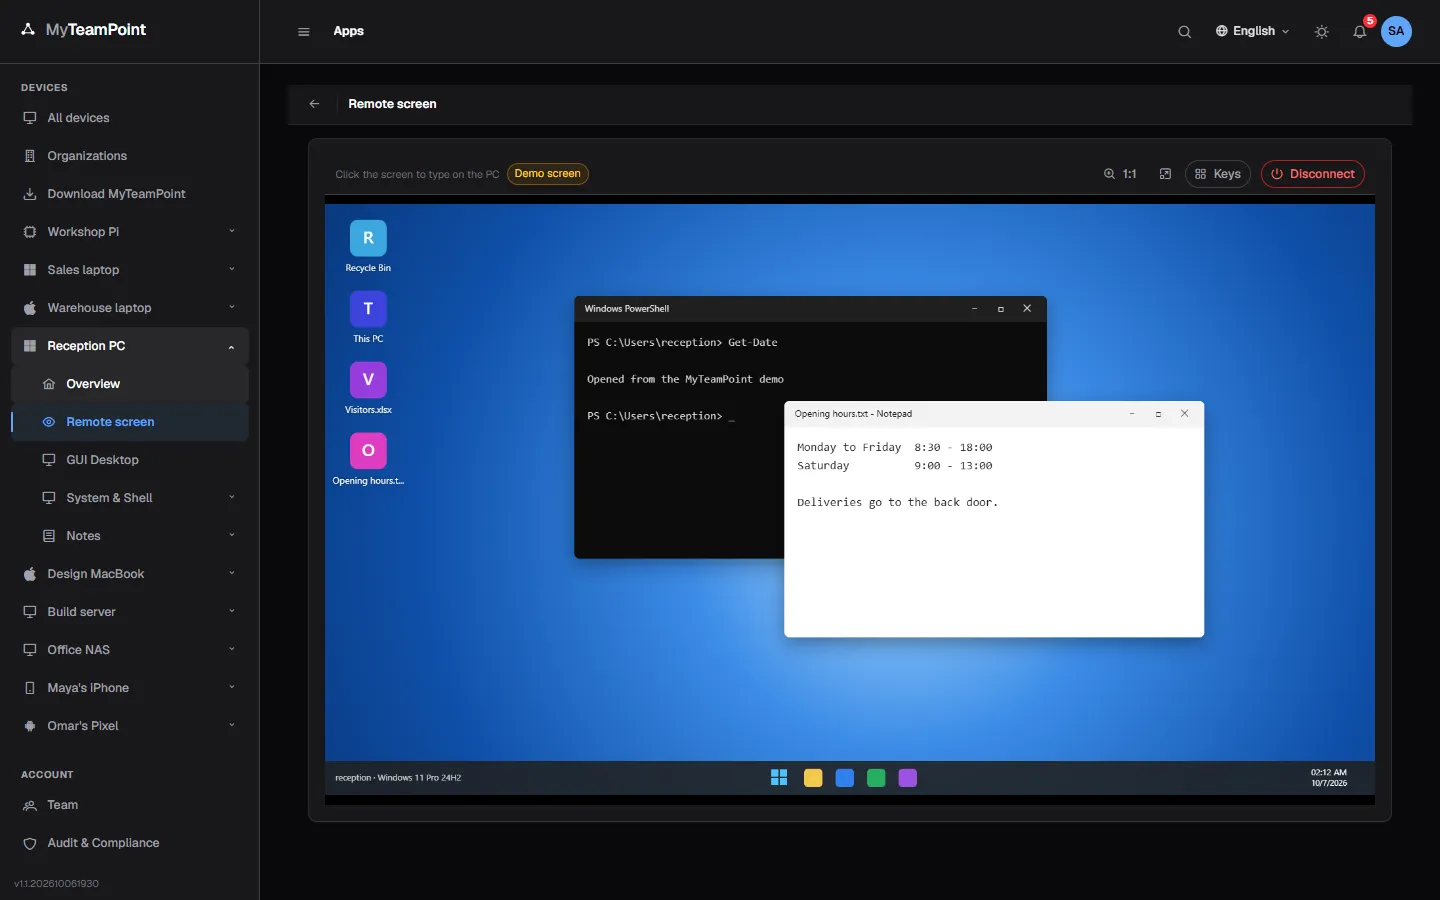Viewport: 1440px width, 900px height.
Task: Select the Opening hours desktop file icon
Action: (x=368, y=459)
